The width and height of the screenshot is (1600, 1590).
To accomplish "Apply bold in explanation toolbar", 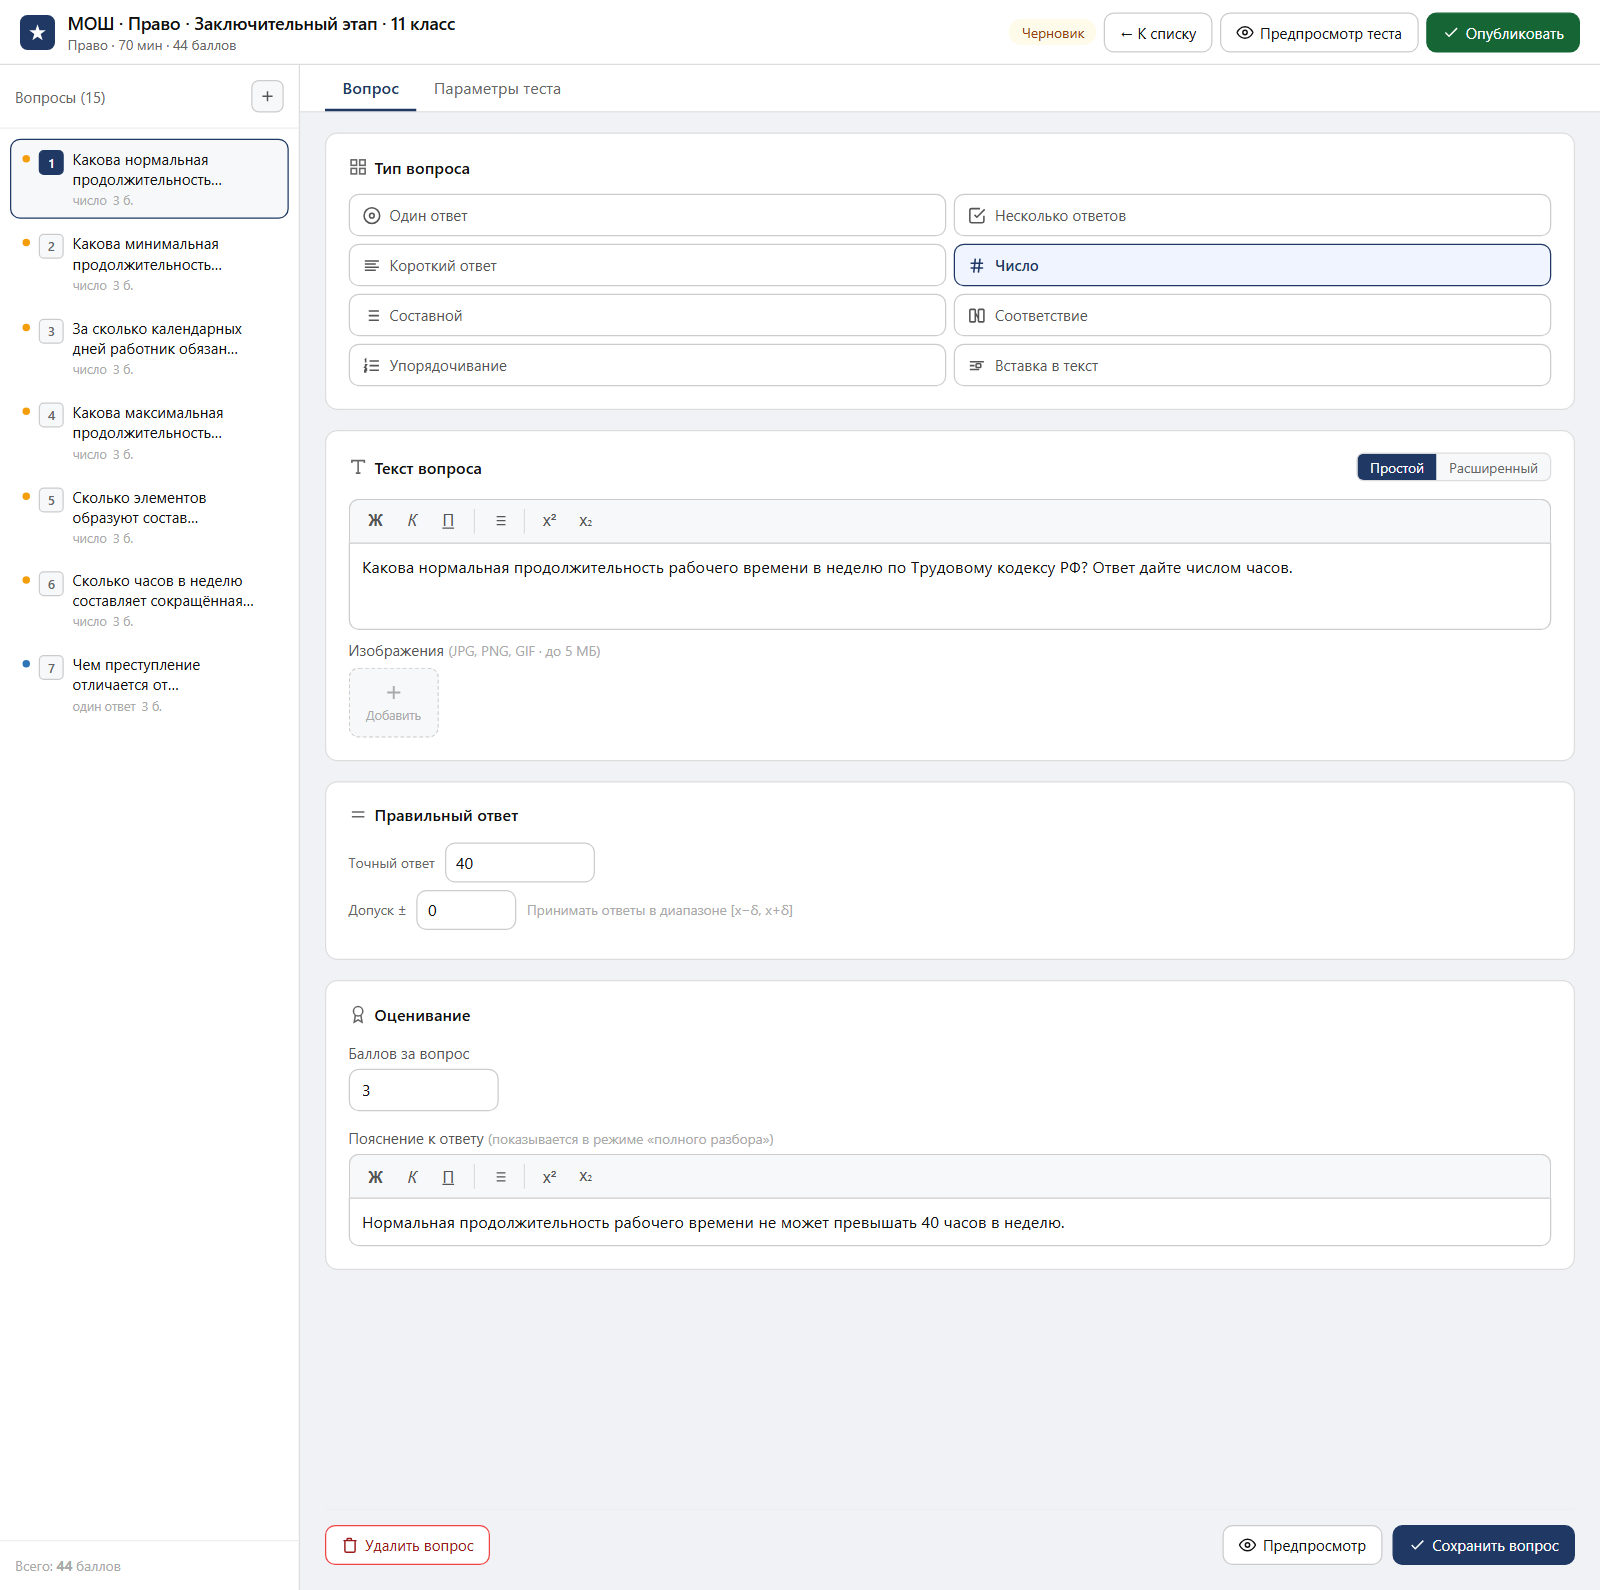I will coord(376,1177).
